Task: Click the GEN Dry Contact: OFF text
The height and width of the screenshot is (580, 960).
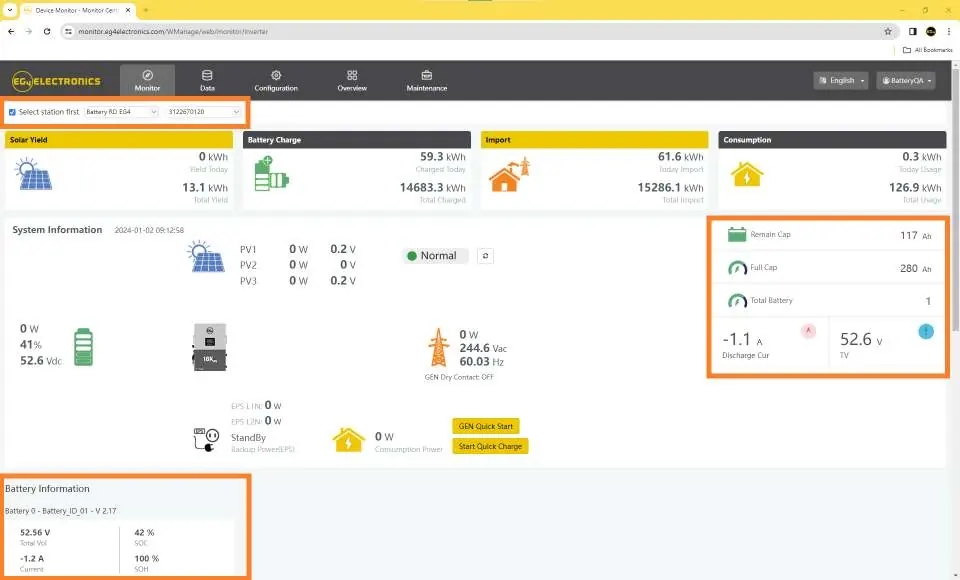Action: pos(459,377)
